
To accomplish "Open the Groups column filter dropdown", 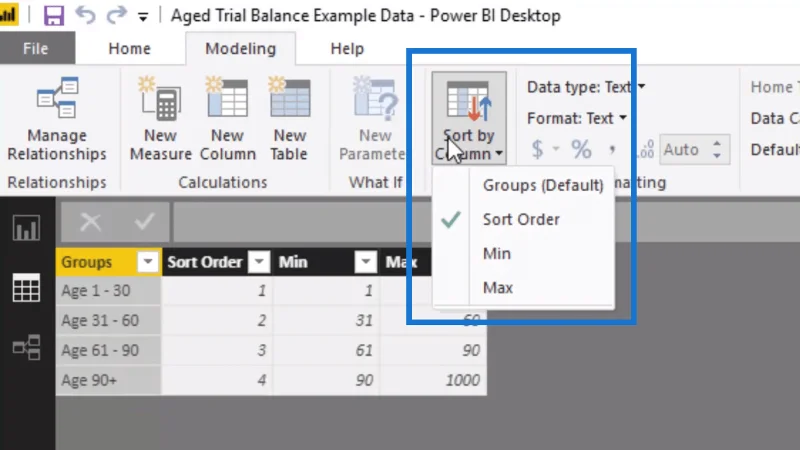I will 148,262.
